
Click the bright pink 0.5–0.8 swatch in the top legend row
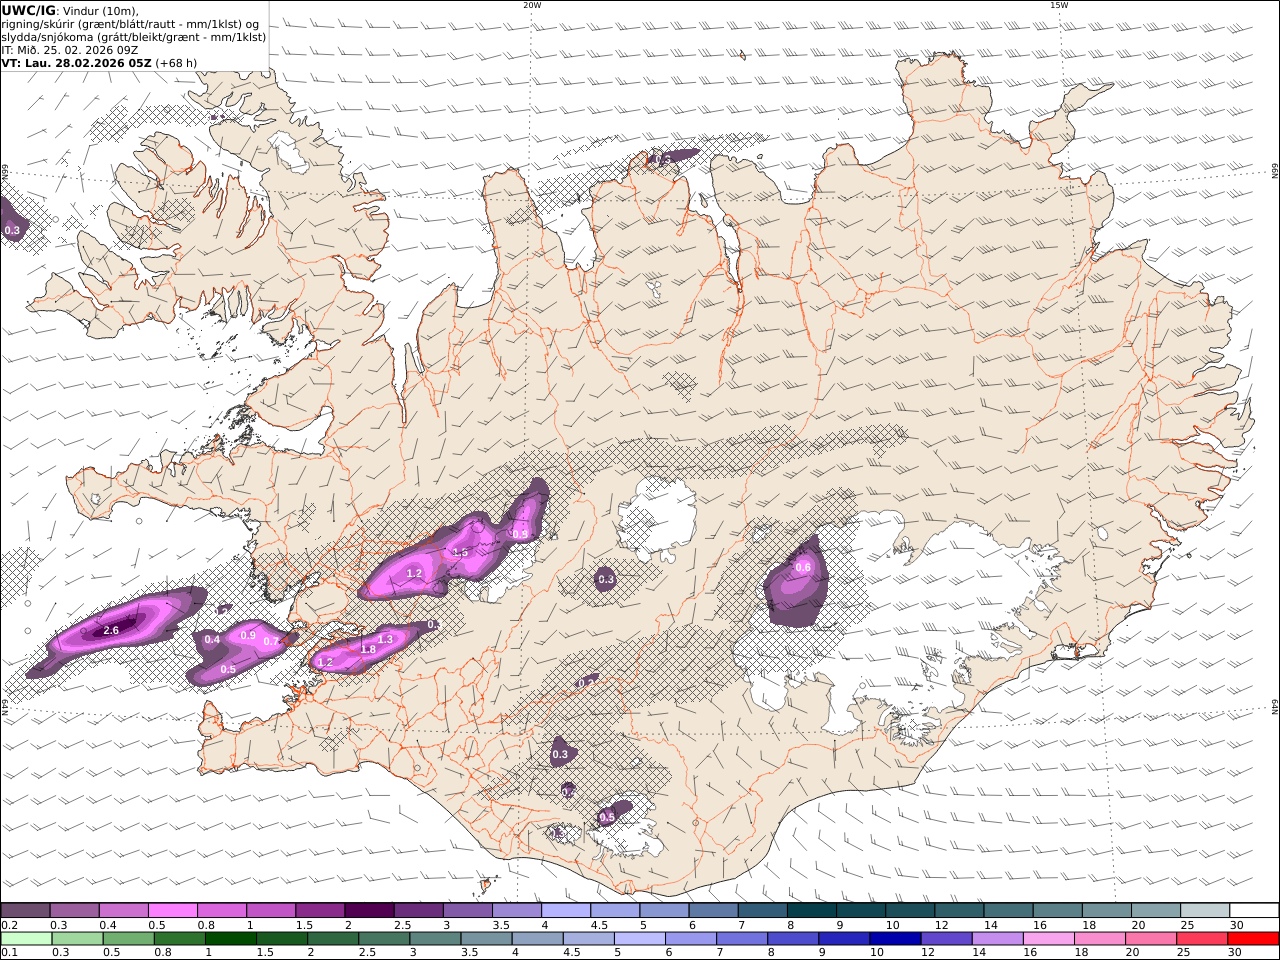[172, 910]
